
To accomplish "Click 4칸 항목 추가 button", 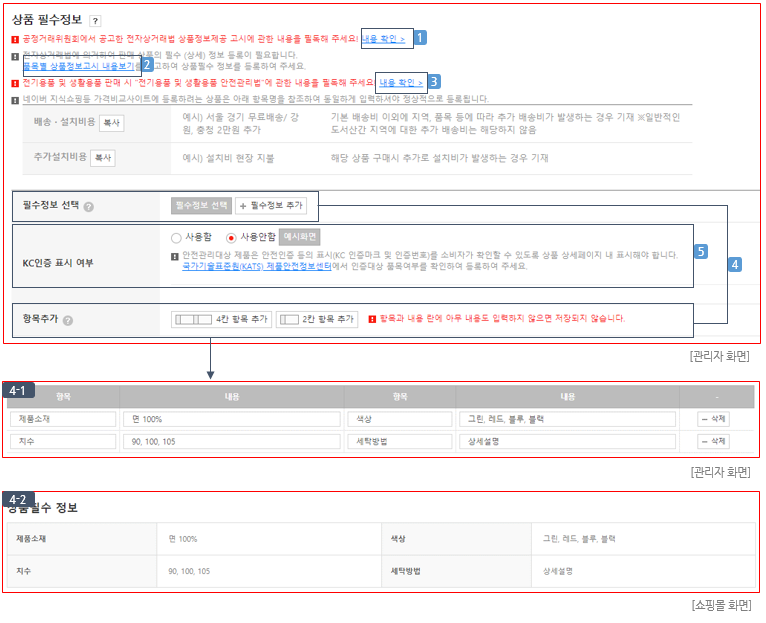I will click(221, 320).
